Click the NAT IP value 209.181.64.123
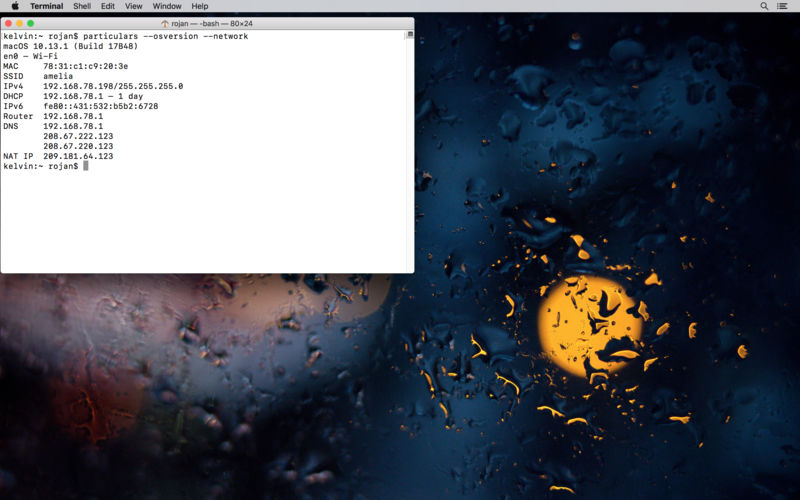The height and width of the screenshot is (500, 800). coord(78,156)
